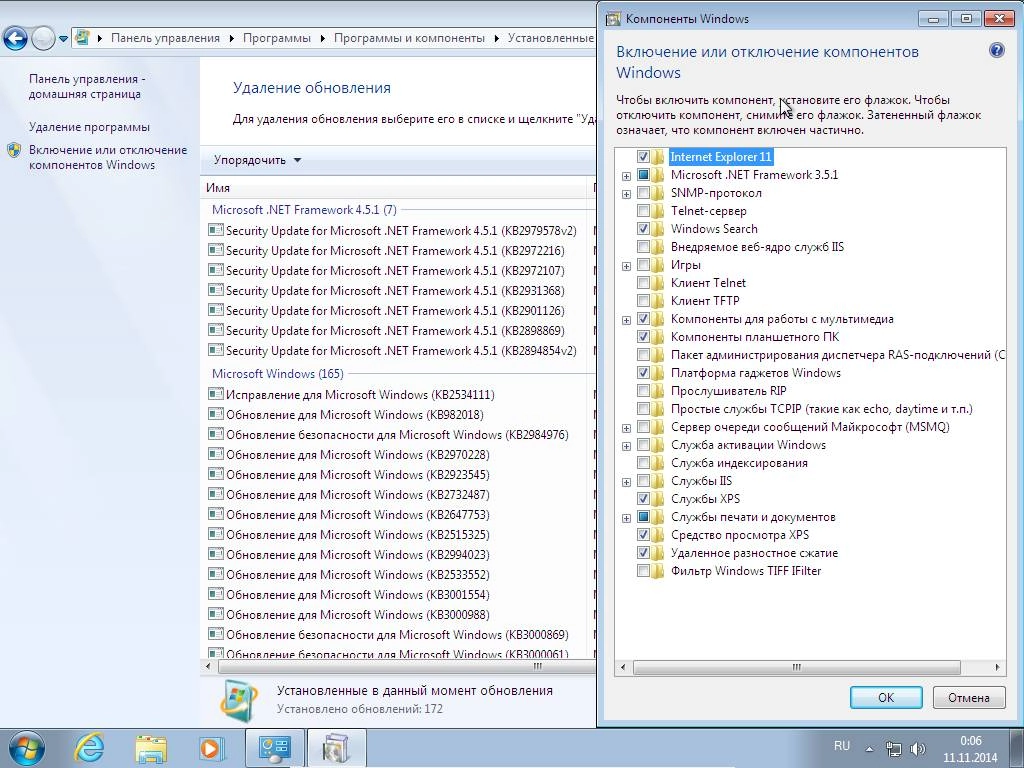Click the folder icon for Игры
This screenshot has height=768, width=1024.
click(658, 264)
